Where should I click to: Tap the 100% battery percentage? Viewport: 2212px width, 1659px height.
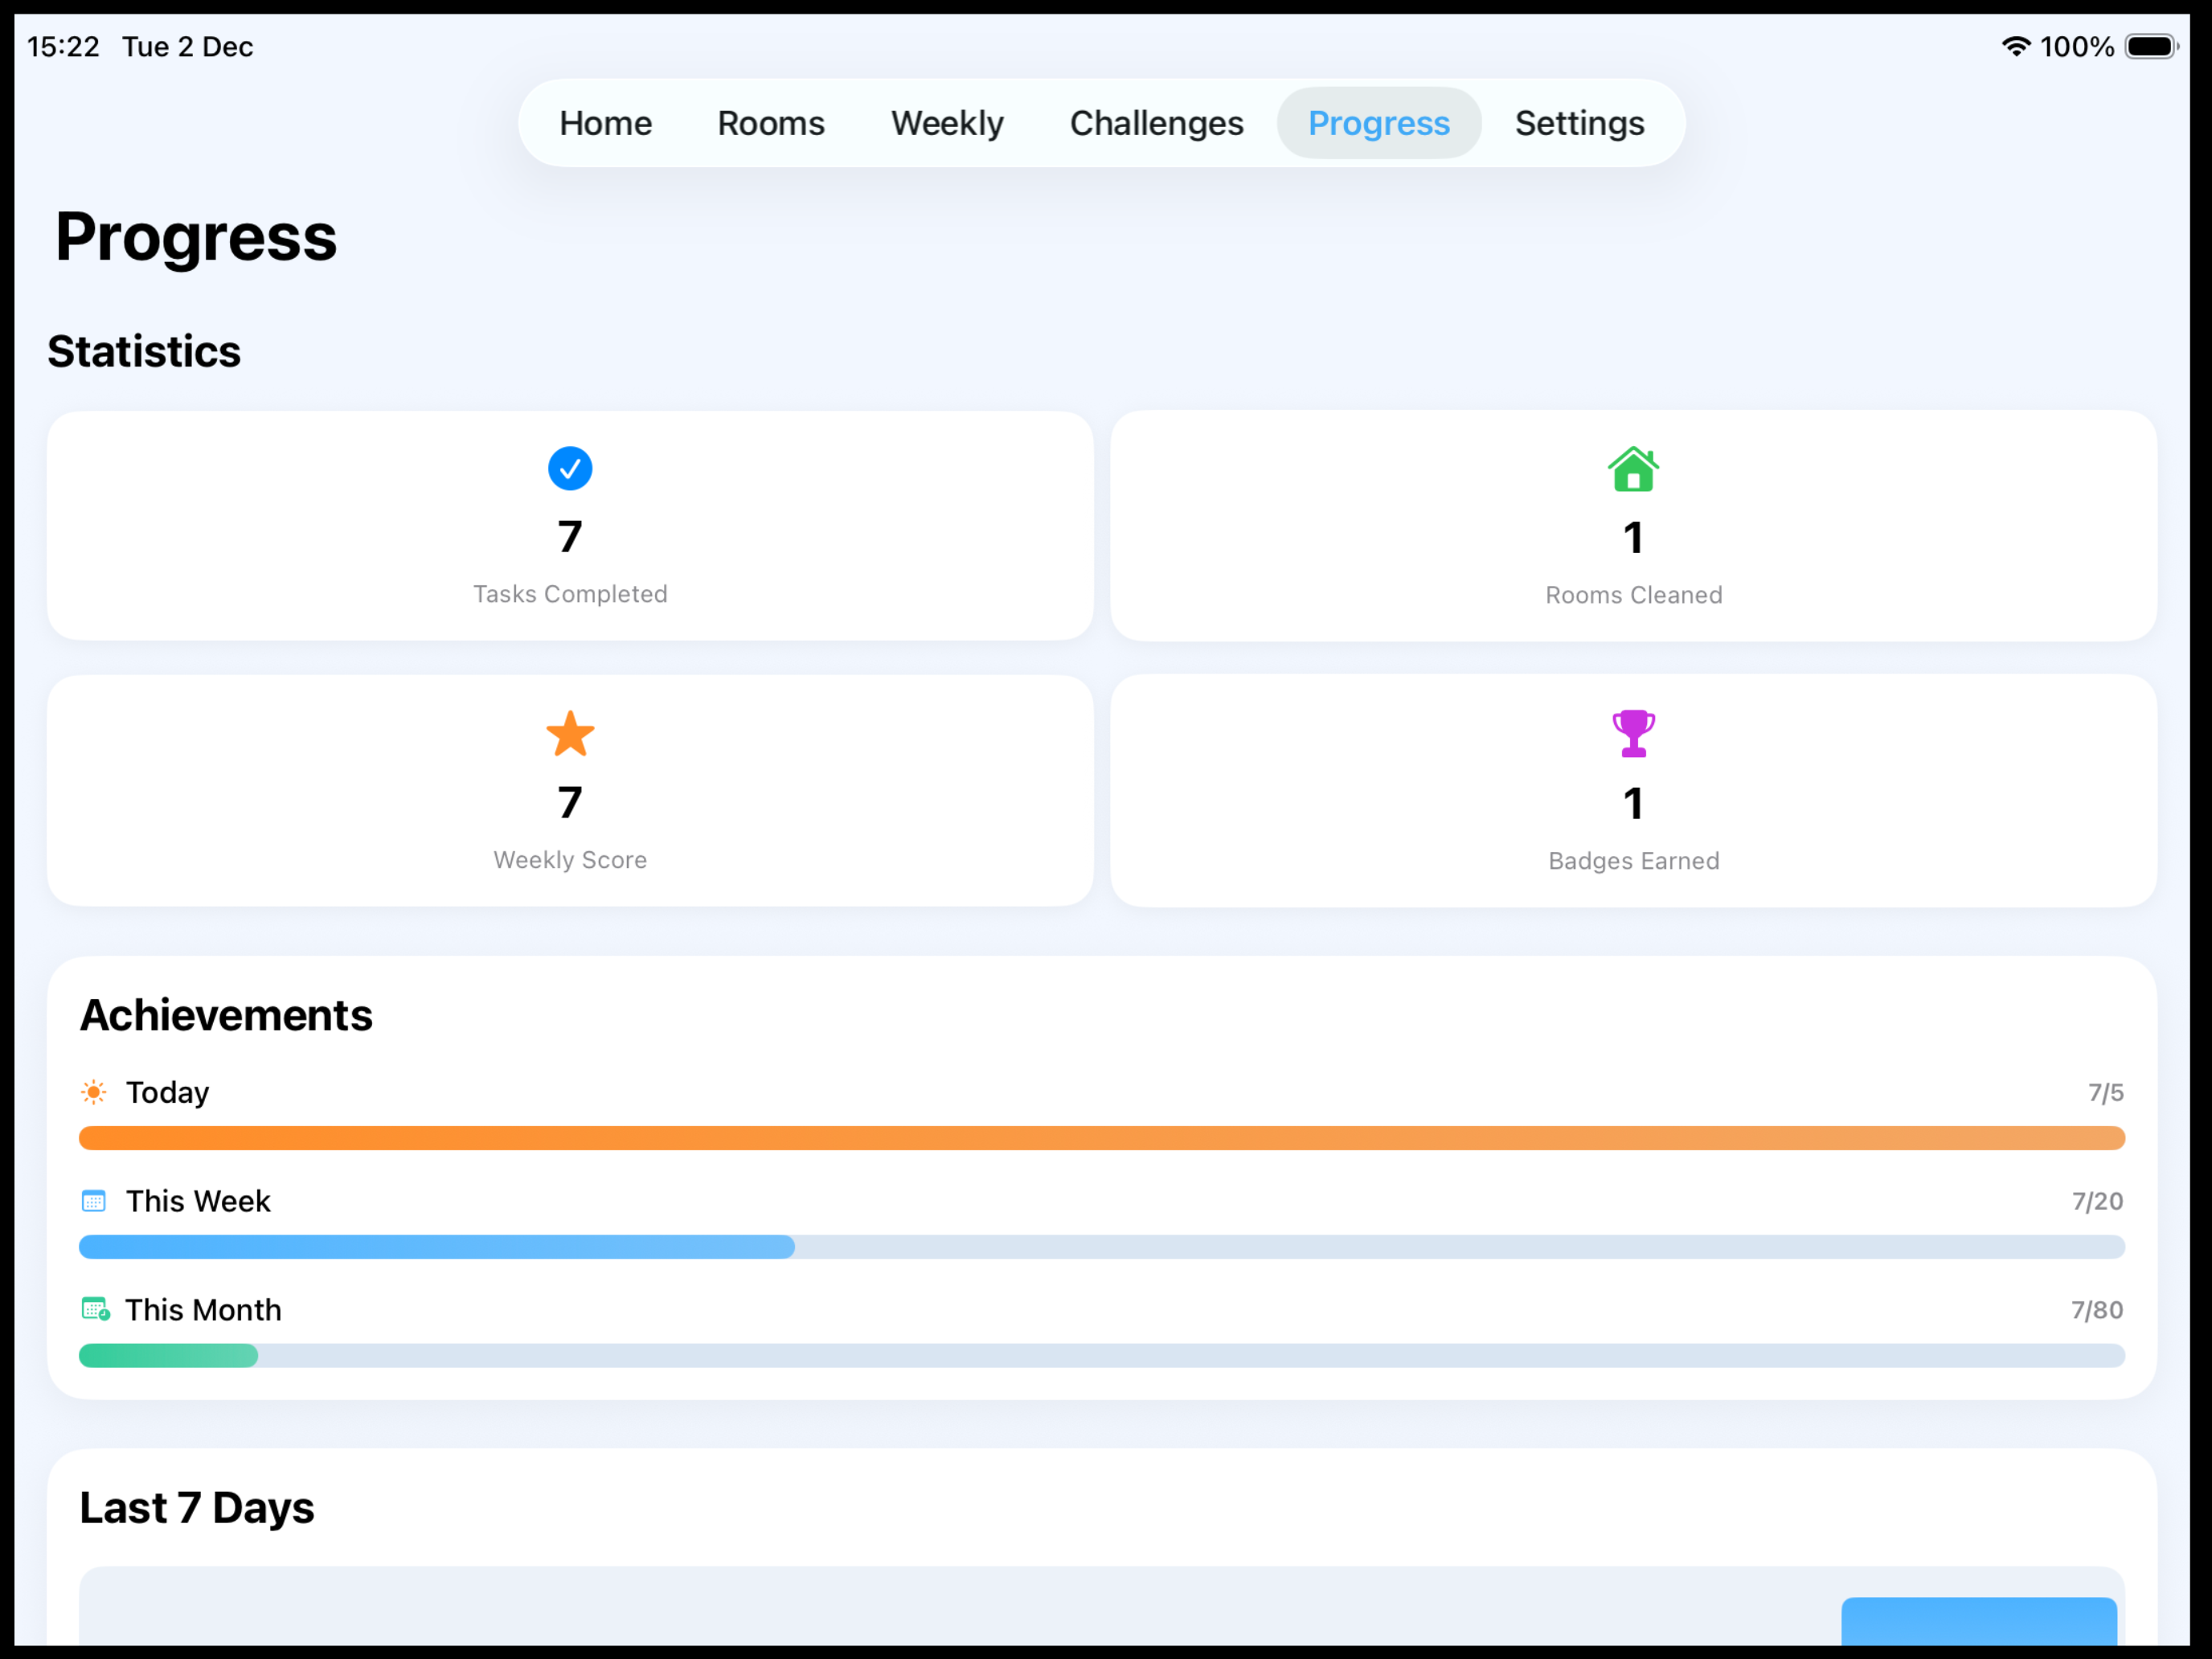click(2077, 47)
